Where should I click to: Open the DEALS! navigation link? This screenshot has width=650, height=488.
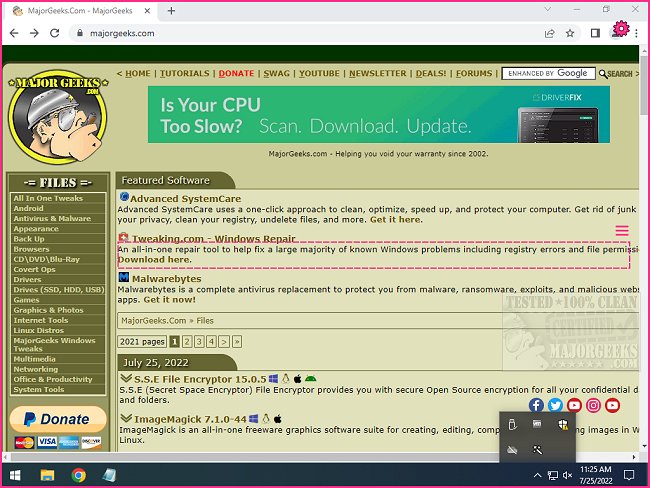431,73
